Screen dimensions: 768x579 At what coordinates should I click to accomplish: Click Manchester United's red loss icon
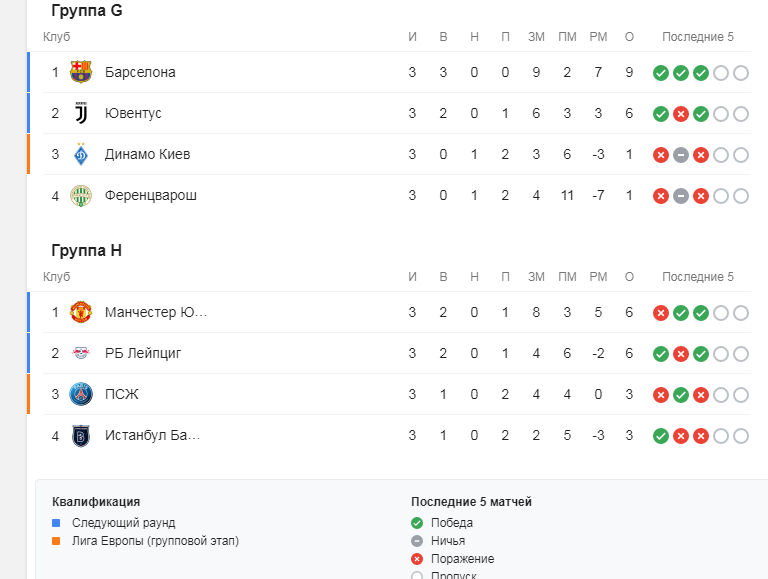[x=661, y=313]
